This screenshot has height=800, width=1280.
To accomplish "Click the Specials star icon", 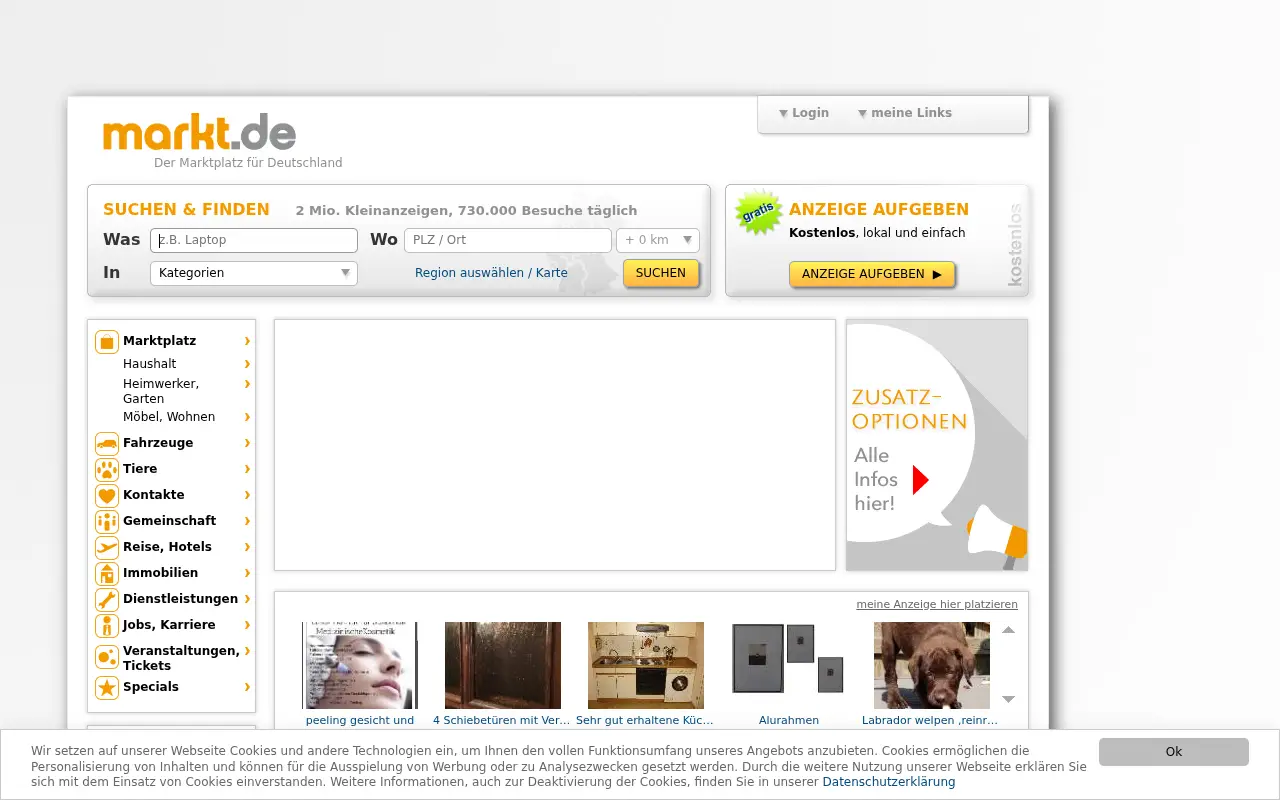I will [107, 688].
